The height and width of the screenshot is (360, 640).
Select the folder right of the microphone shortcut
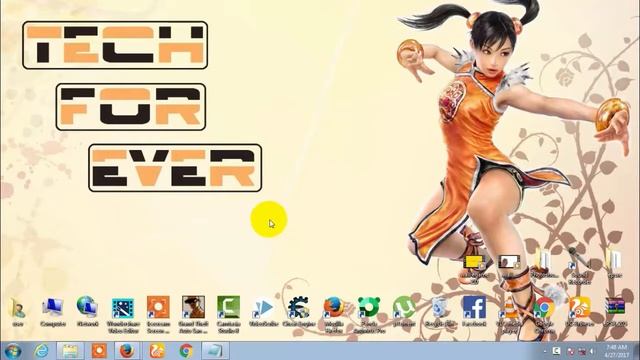click(614, 264)
